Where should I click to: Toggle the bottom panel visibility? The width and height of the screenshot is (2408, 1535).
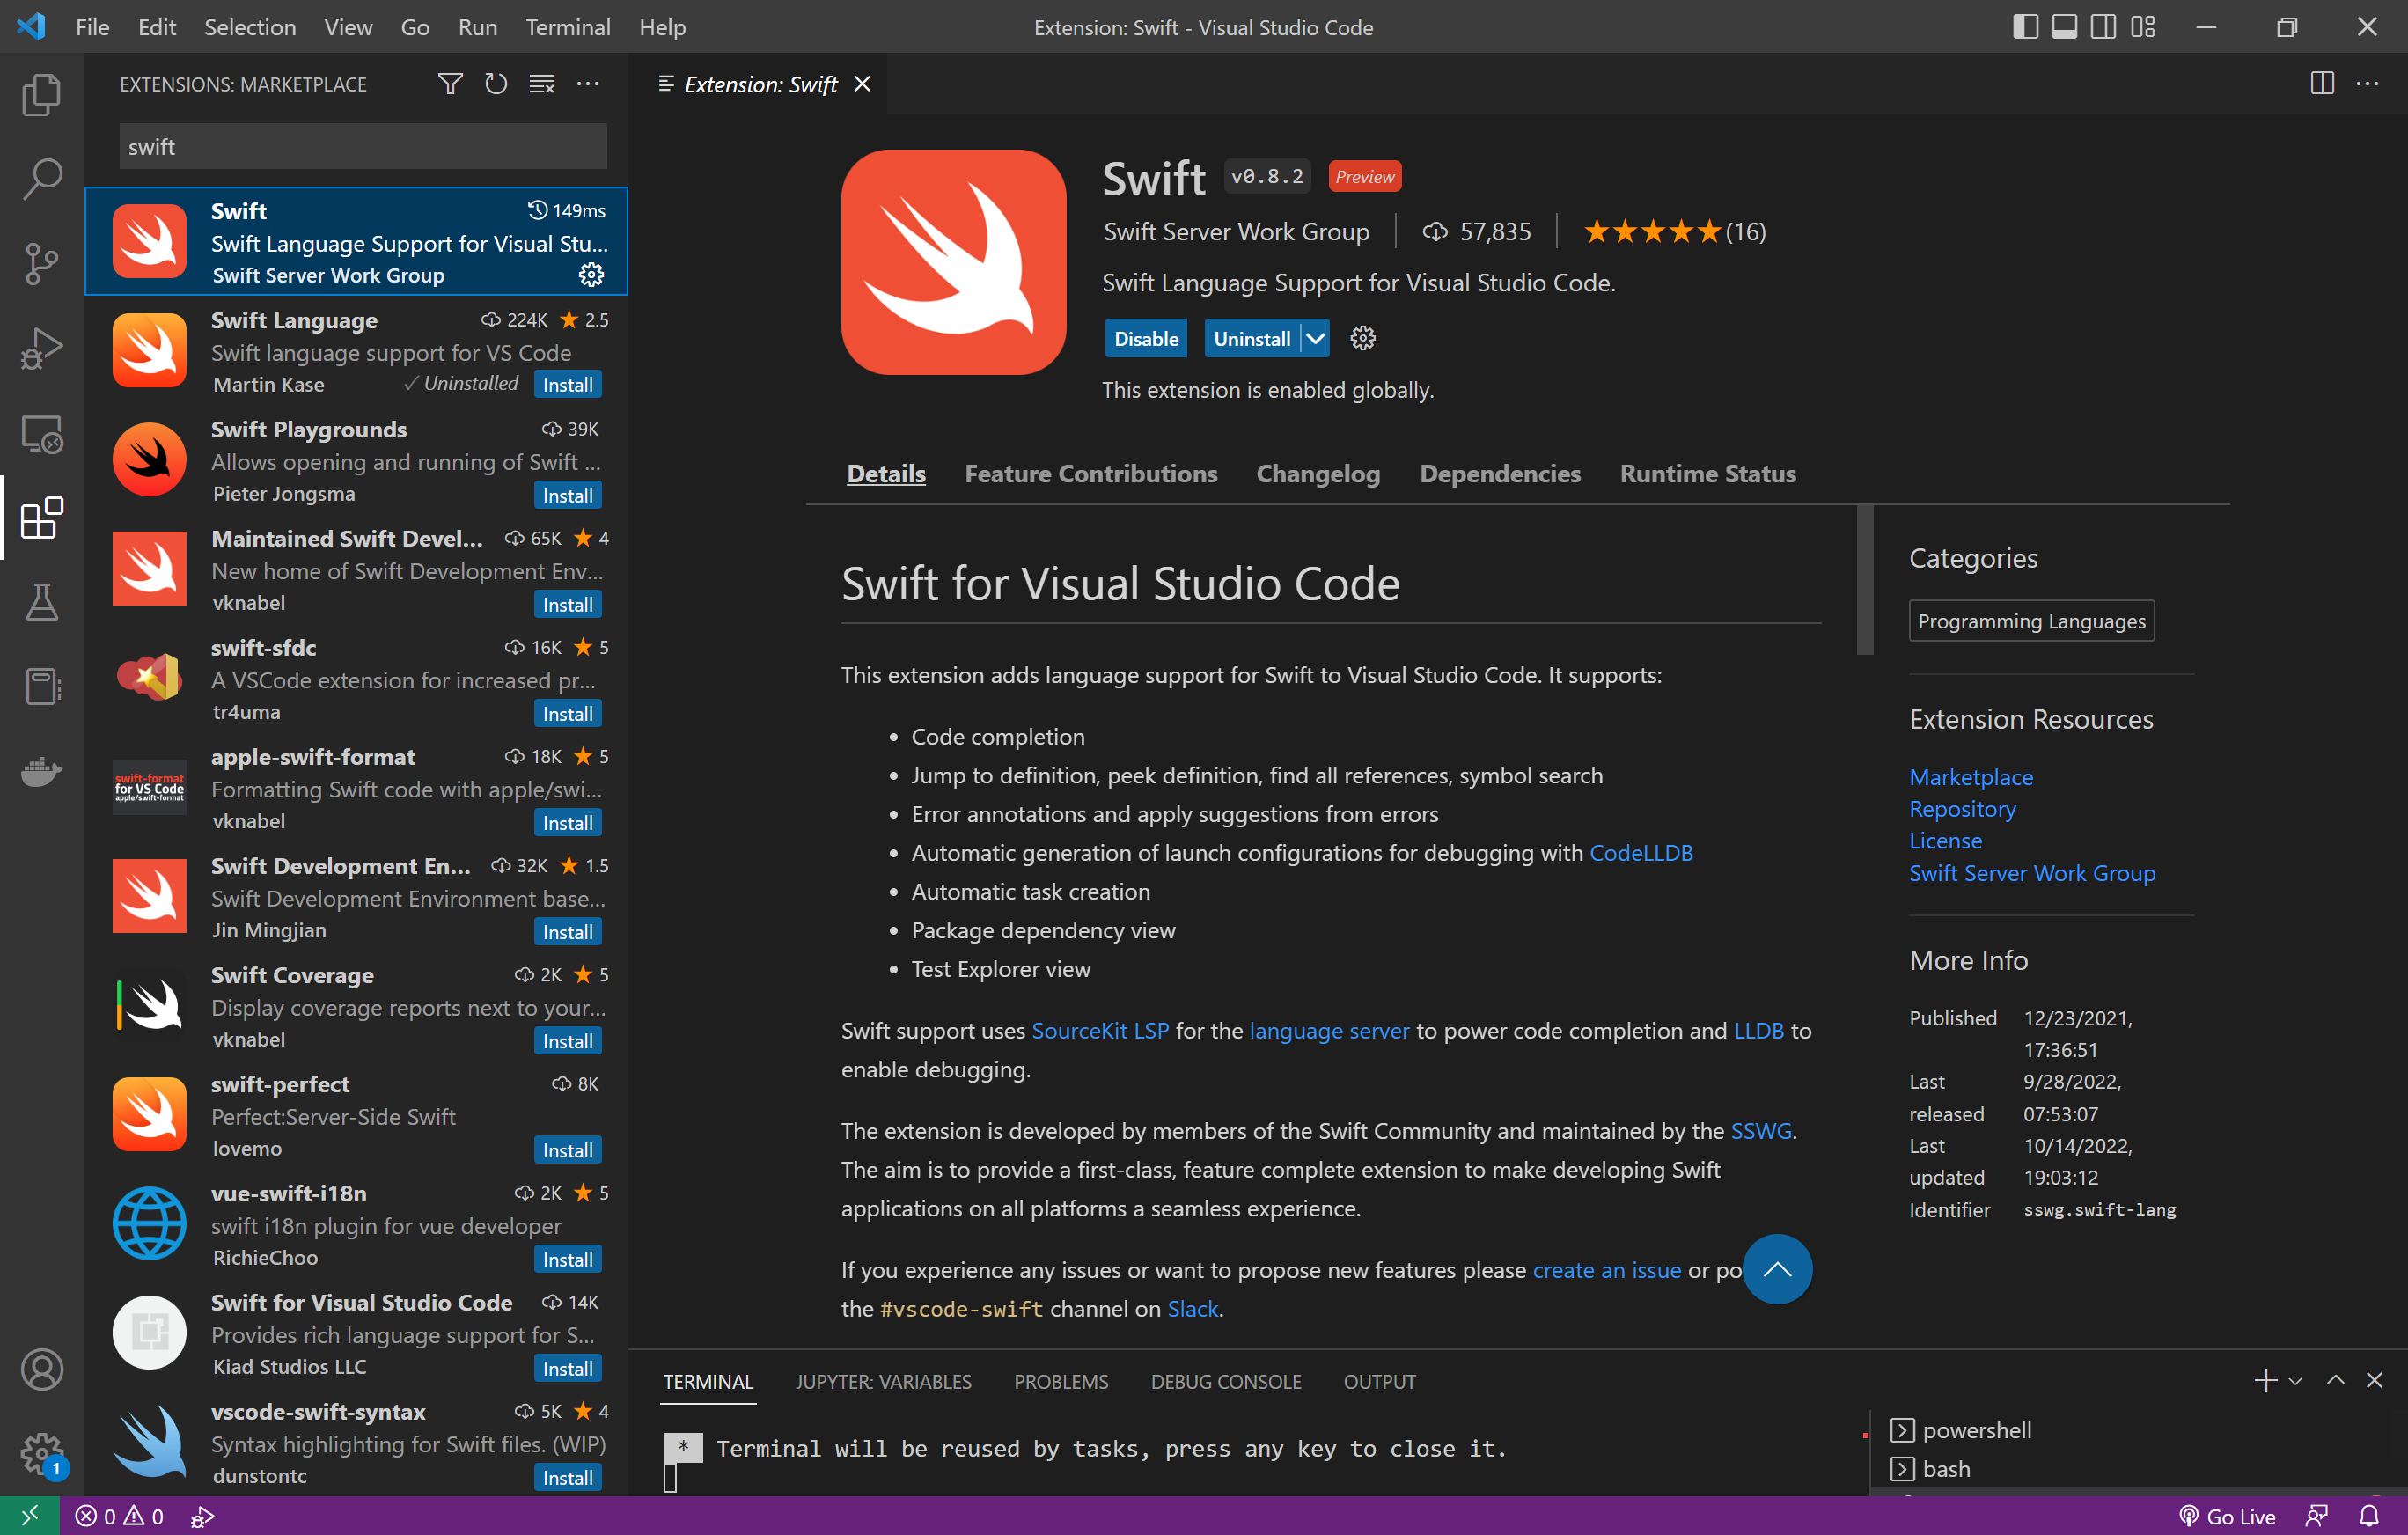[2063, 27]
